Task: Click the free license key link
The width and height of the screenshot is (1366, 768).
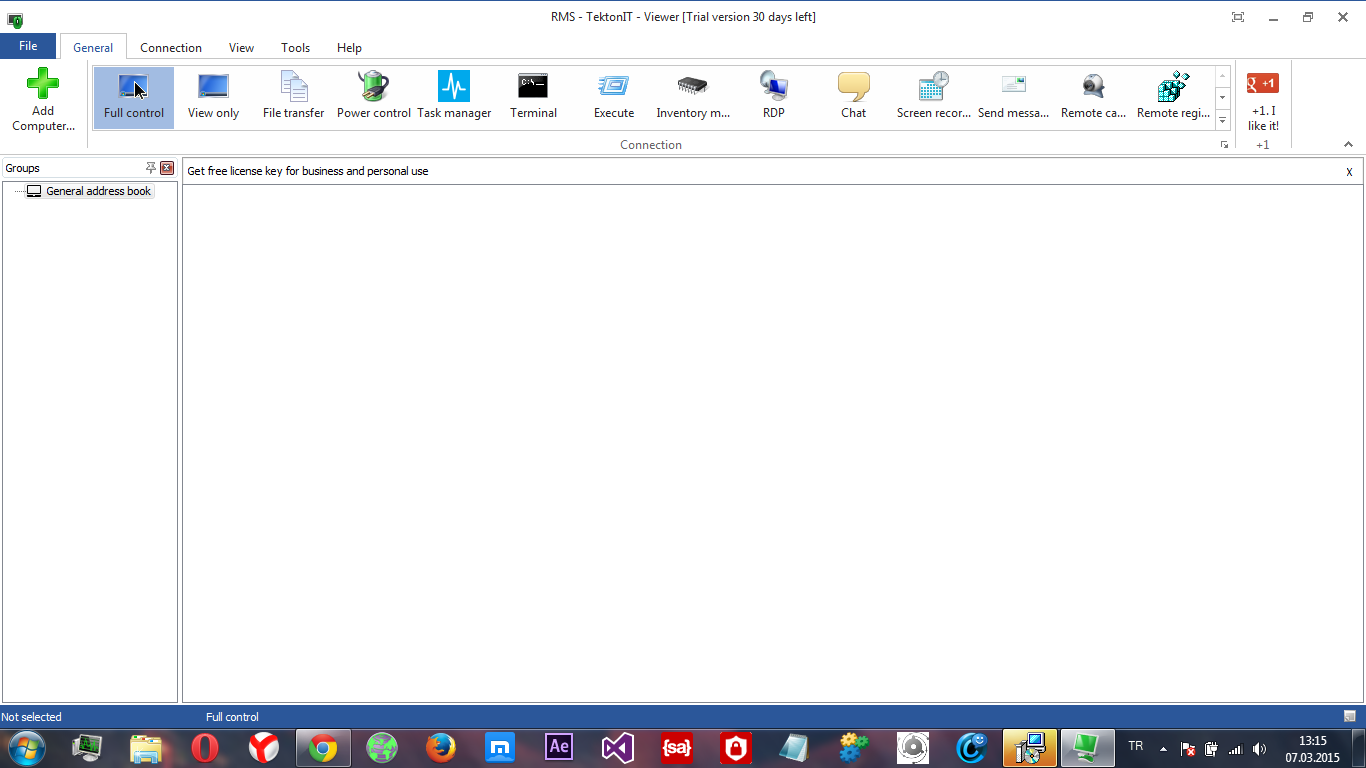Action: 308,171
